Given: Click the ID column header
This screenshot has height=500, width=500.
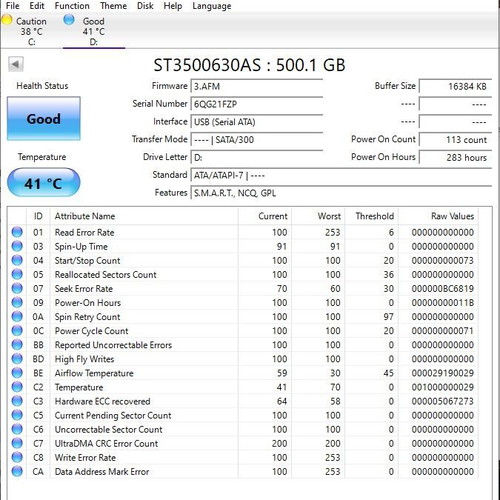Looking at the screenshot, I should point(38,216).
